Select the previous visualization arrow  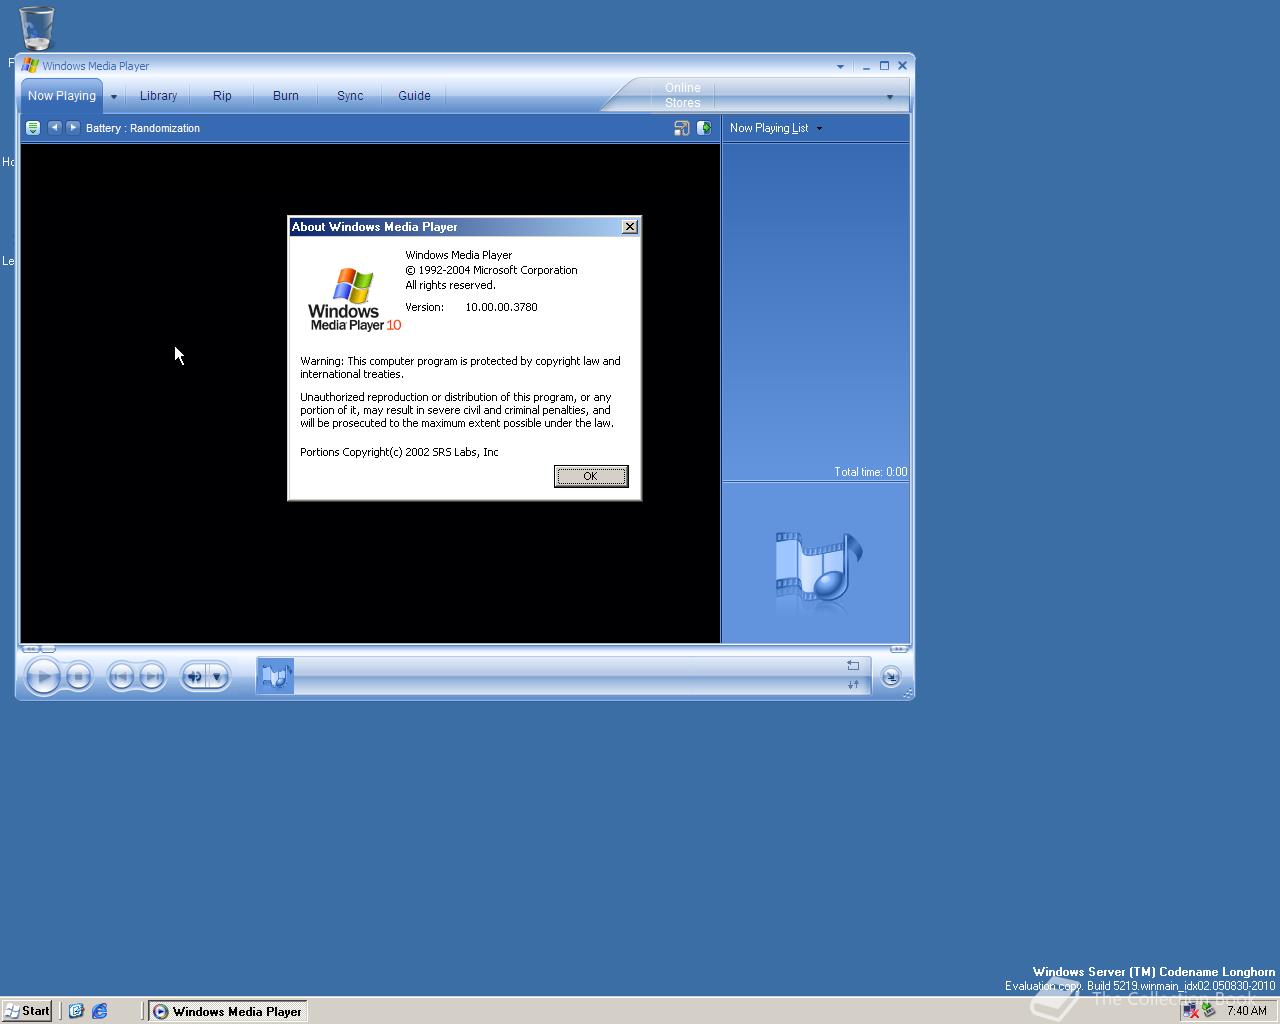tap(55, 127)
